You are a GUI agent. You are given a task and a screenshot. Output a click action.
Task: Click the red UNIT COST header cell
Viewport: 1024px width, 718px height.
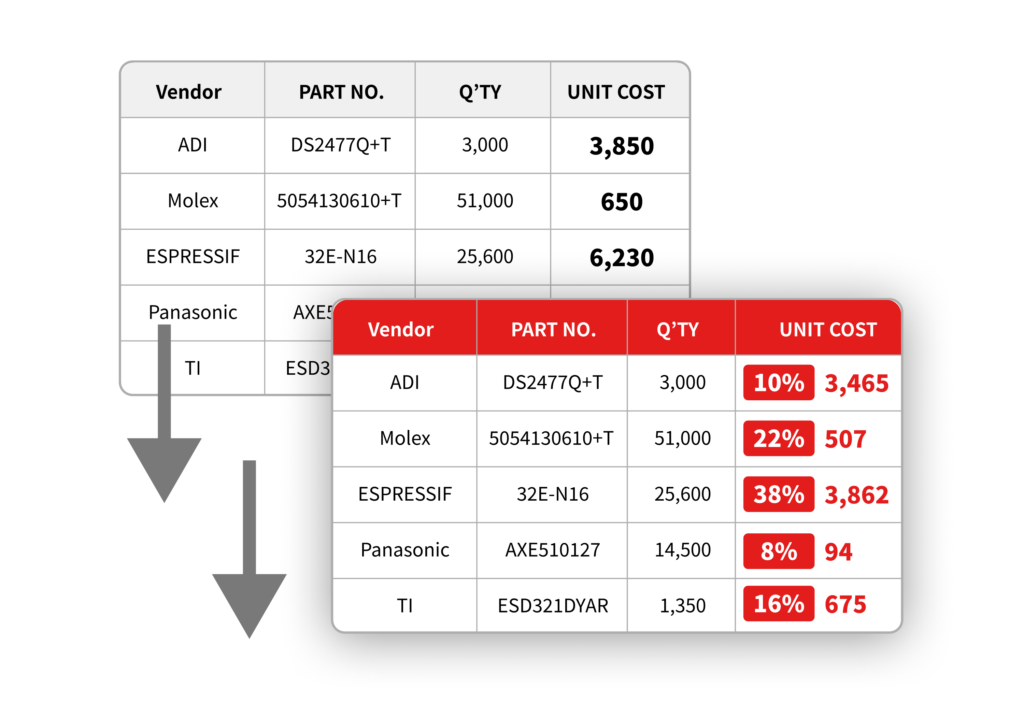point(827,328)
